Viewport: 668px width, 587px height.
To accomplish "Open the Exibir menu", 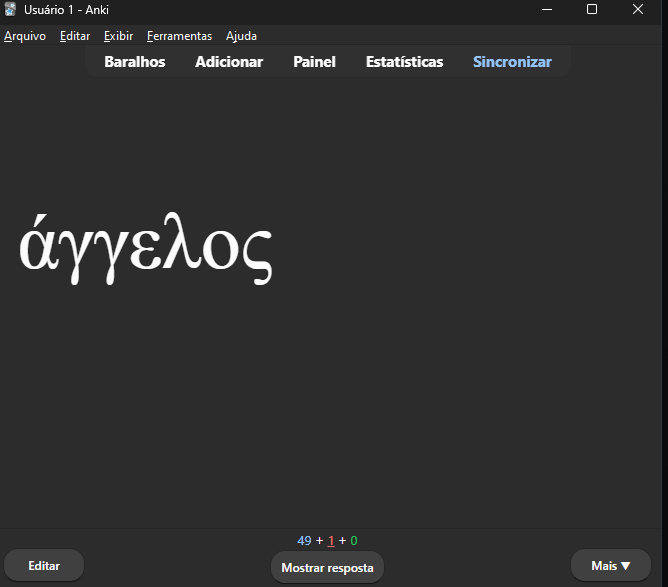I will pyautogui.click(x=118, y=36).
